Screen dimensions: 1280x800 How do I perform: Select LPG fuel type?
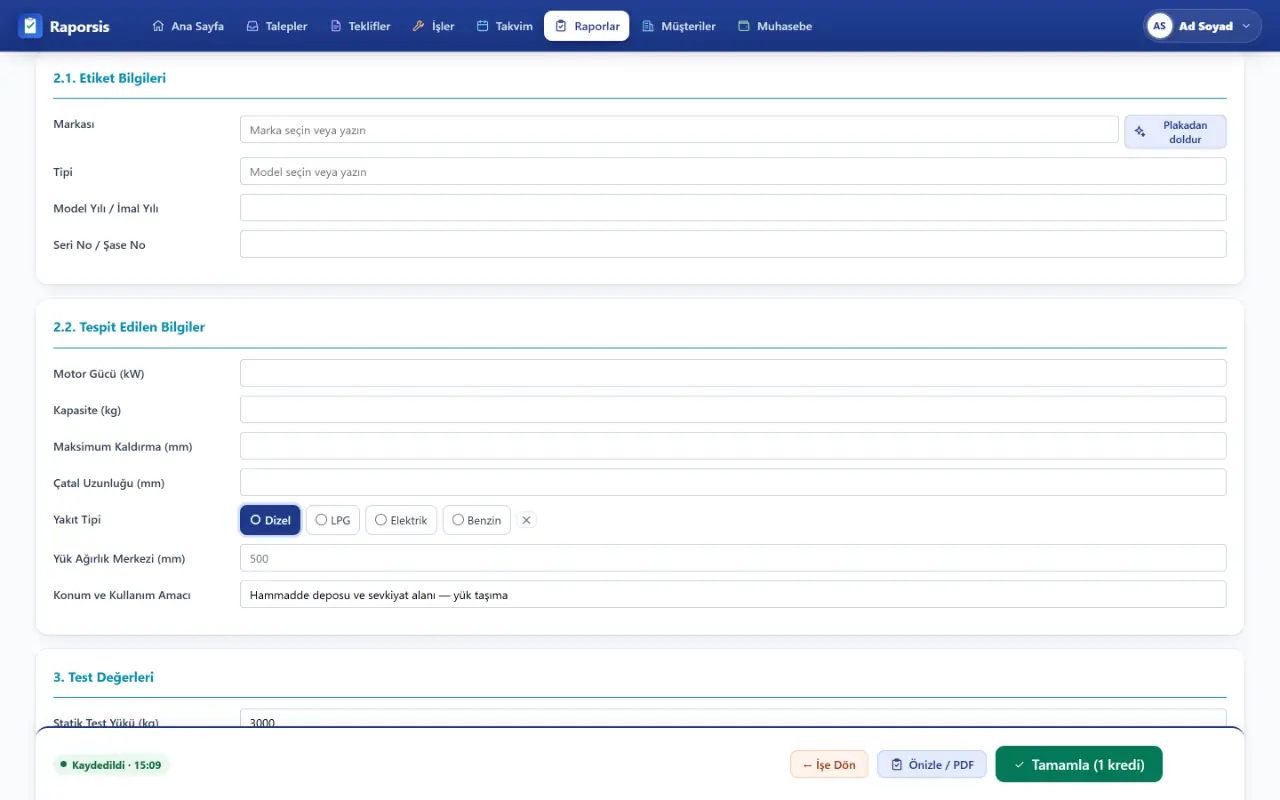point(333,520)
